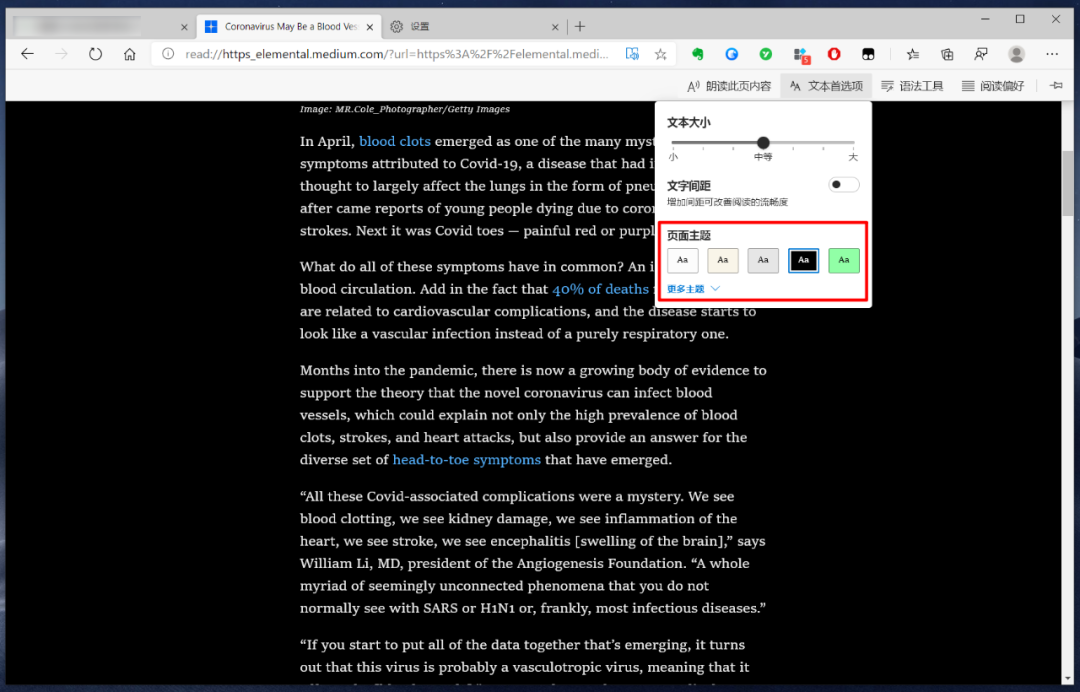Click the browser profile avatar icon
Viewport: 1080px width, 692px height.
(x=1016, y=54)
